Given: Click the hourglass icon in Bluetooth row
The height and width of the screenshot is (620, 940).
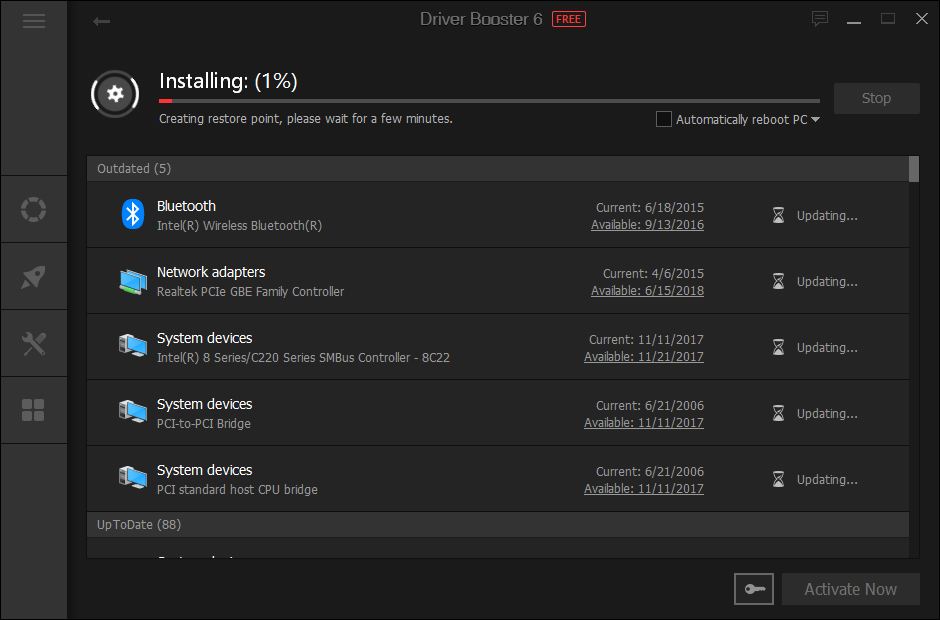Looking at the screenshot, I should [x=778, y=215].
